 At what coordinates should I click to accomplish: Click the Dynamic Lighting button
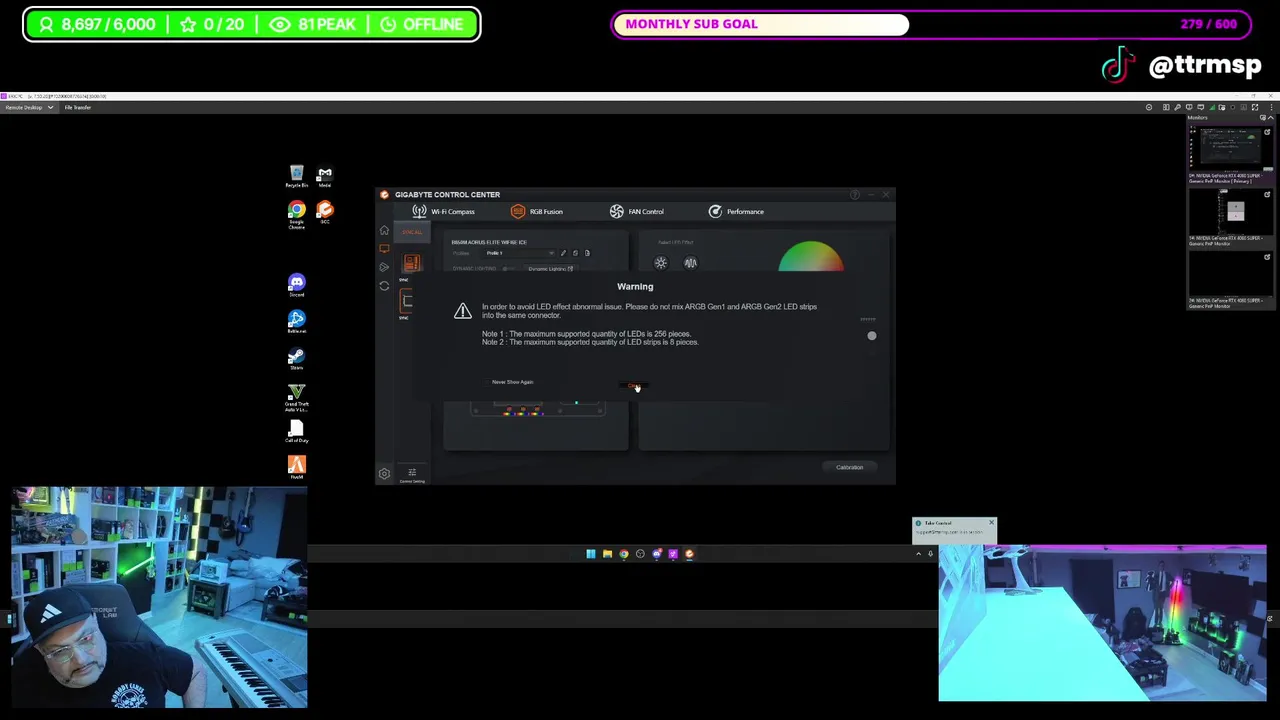(x=550, y=269)
